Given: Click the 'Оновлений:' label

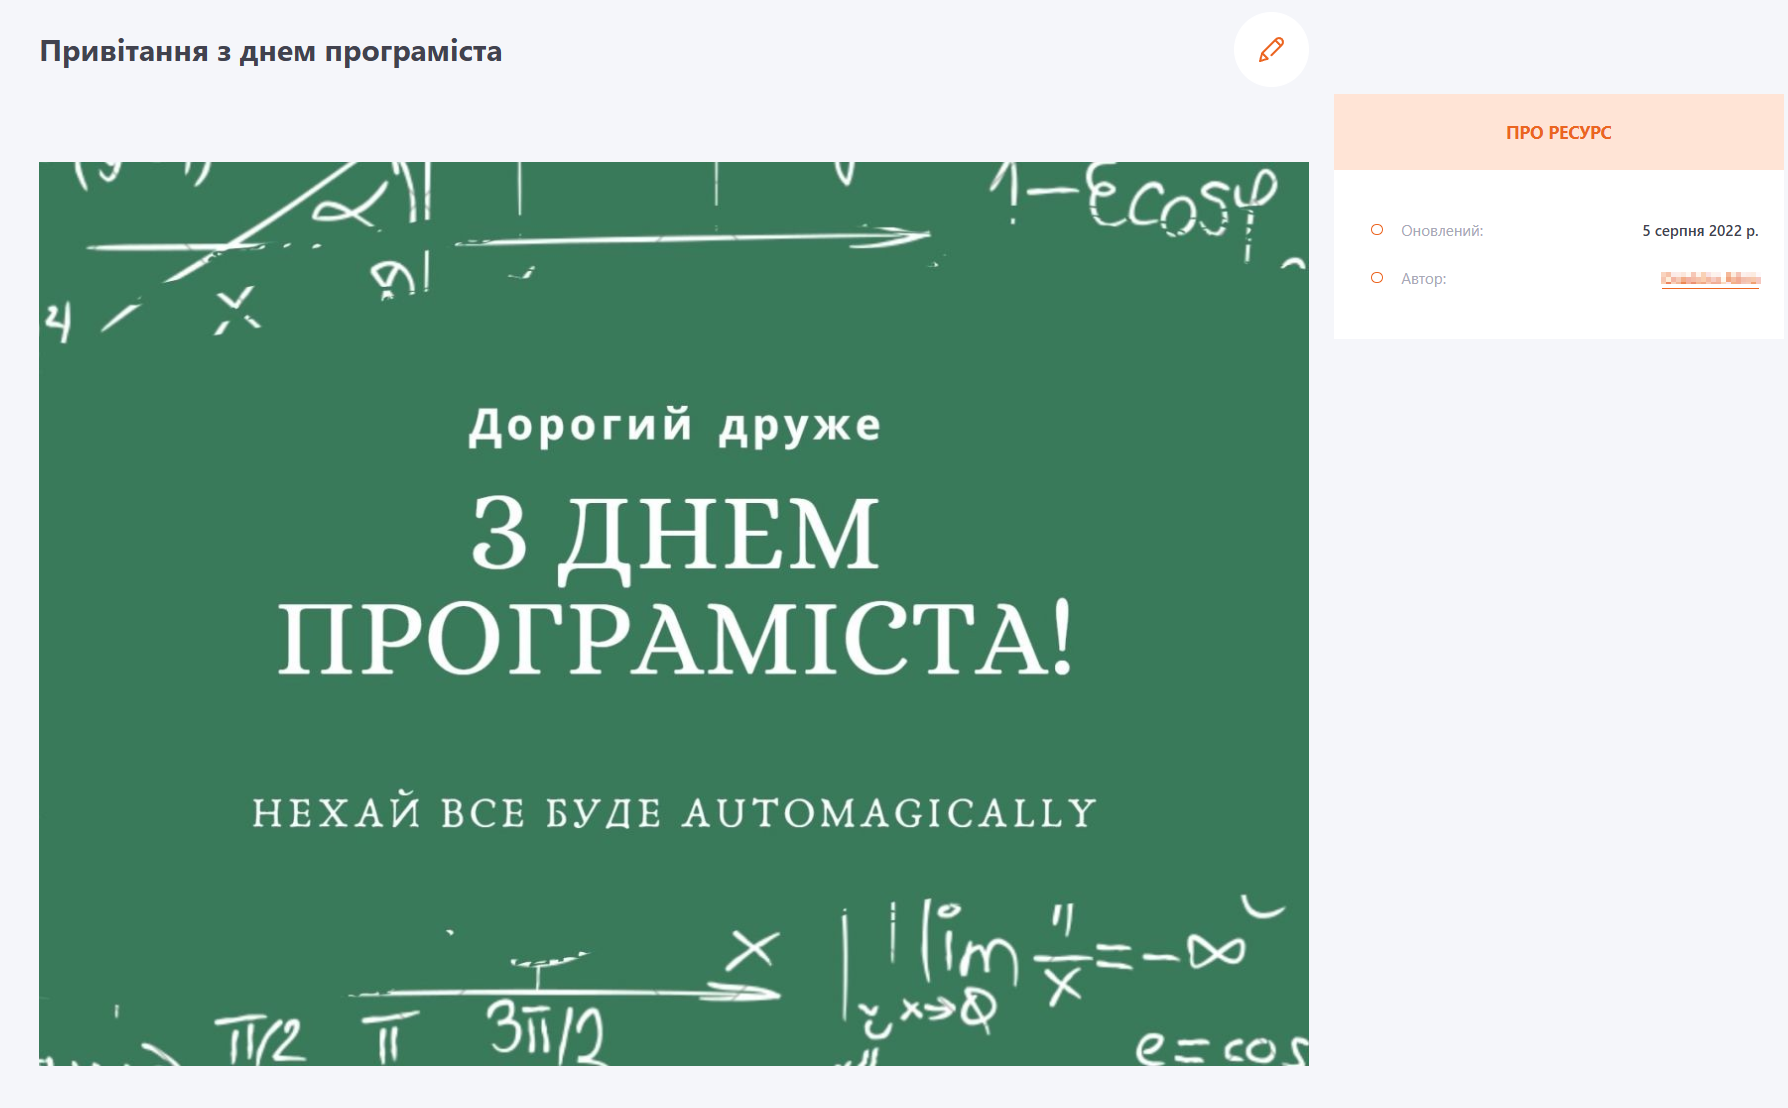Looking at the screenshot, I should click(1442, 231).
